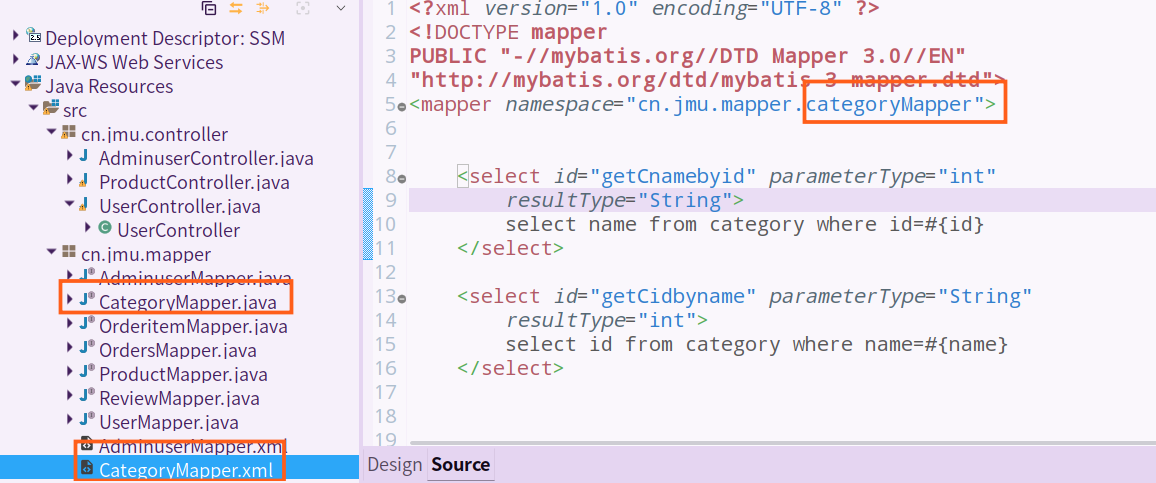Viewport: 1156px width, 483px height.
Task: Click "getCidbyname" id value in editor
Action: (675, 296)
